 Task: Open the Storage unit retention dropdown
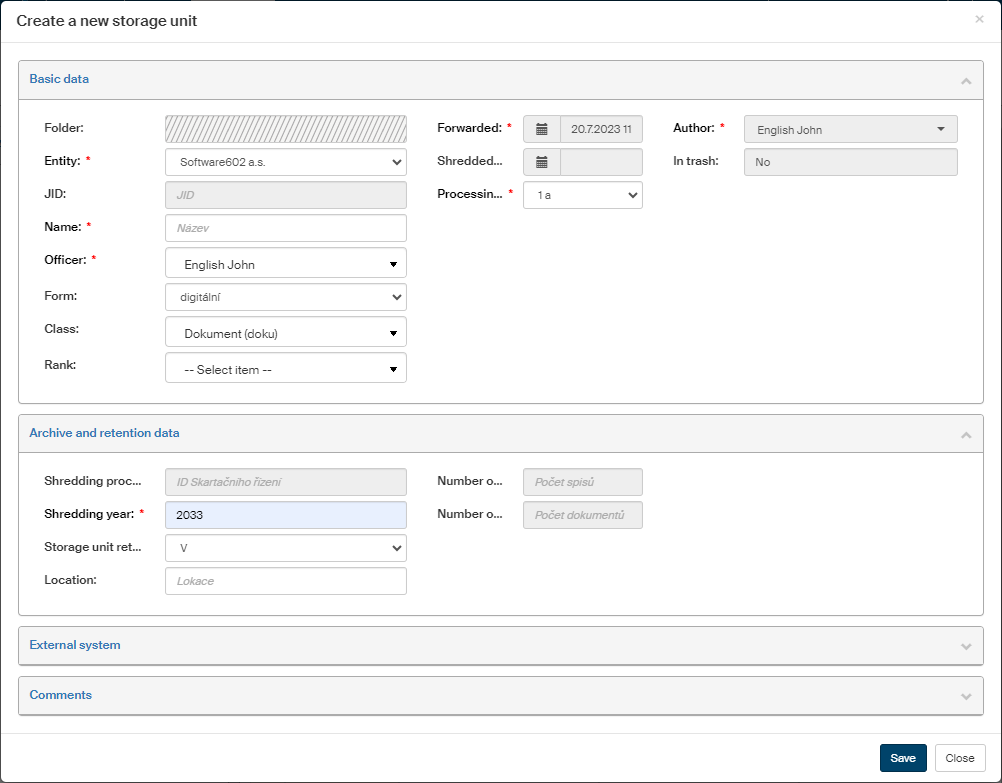pyautogui.click(x=285, y=548)
